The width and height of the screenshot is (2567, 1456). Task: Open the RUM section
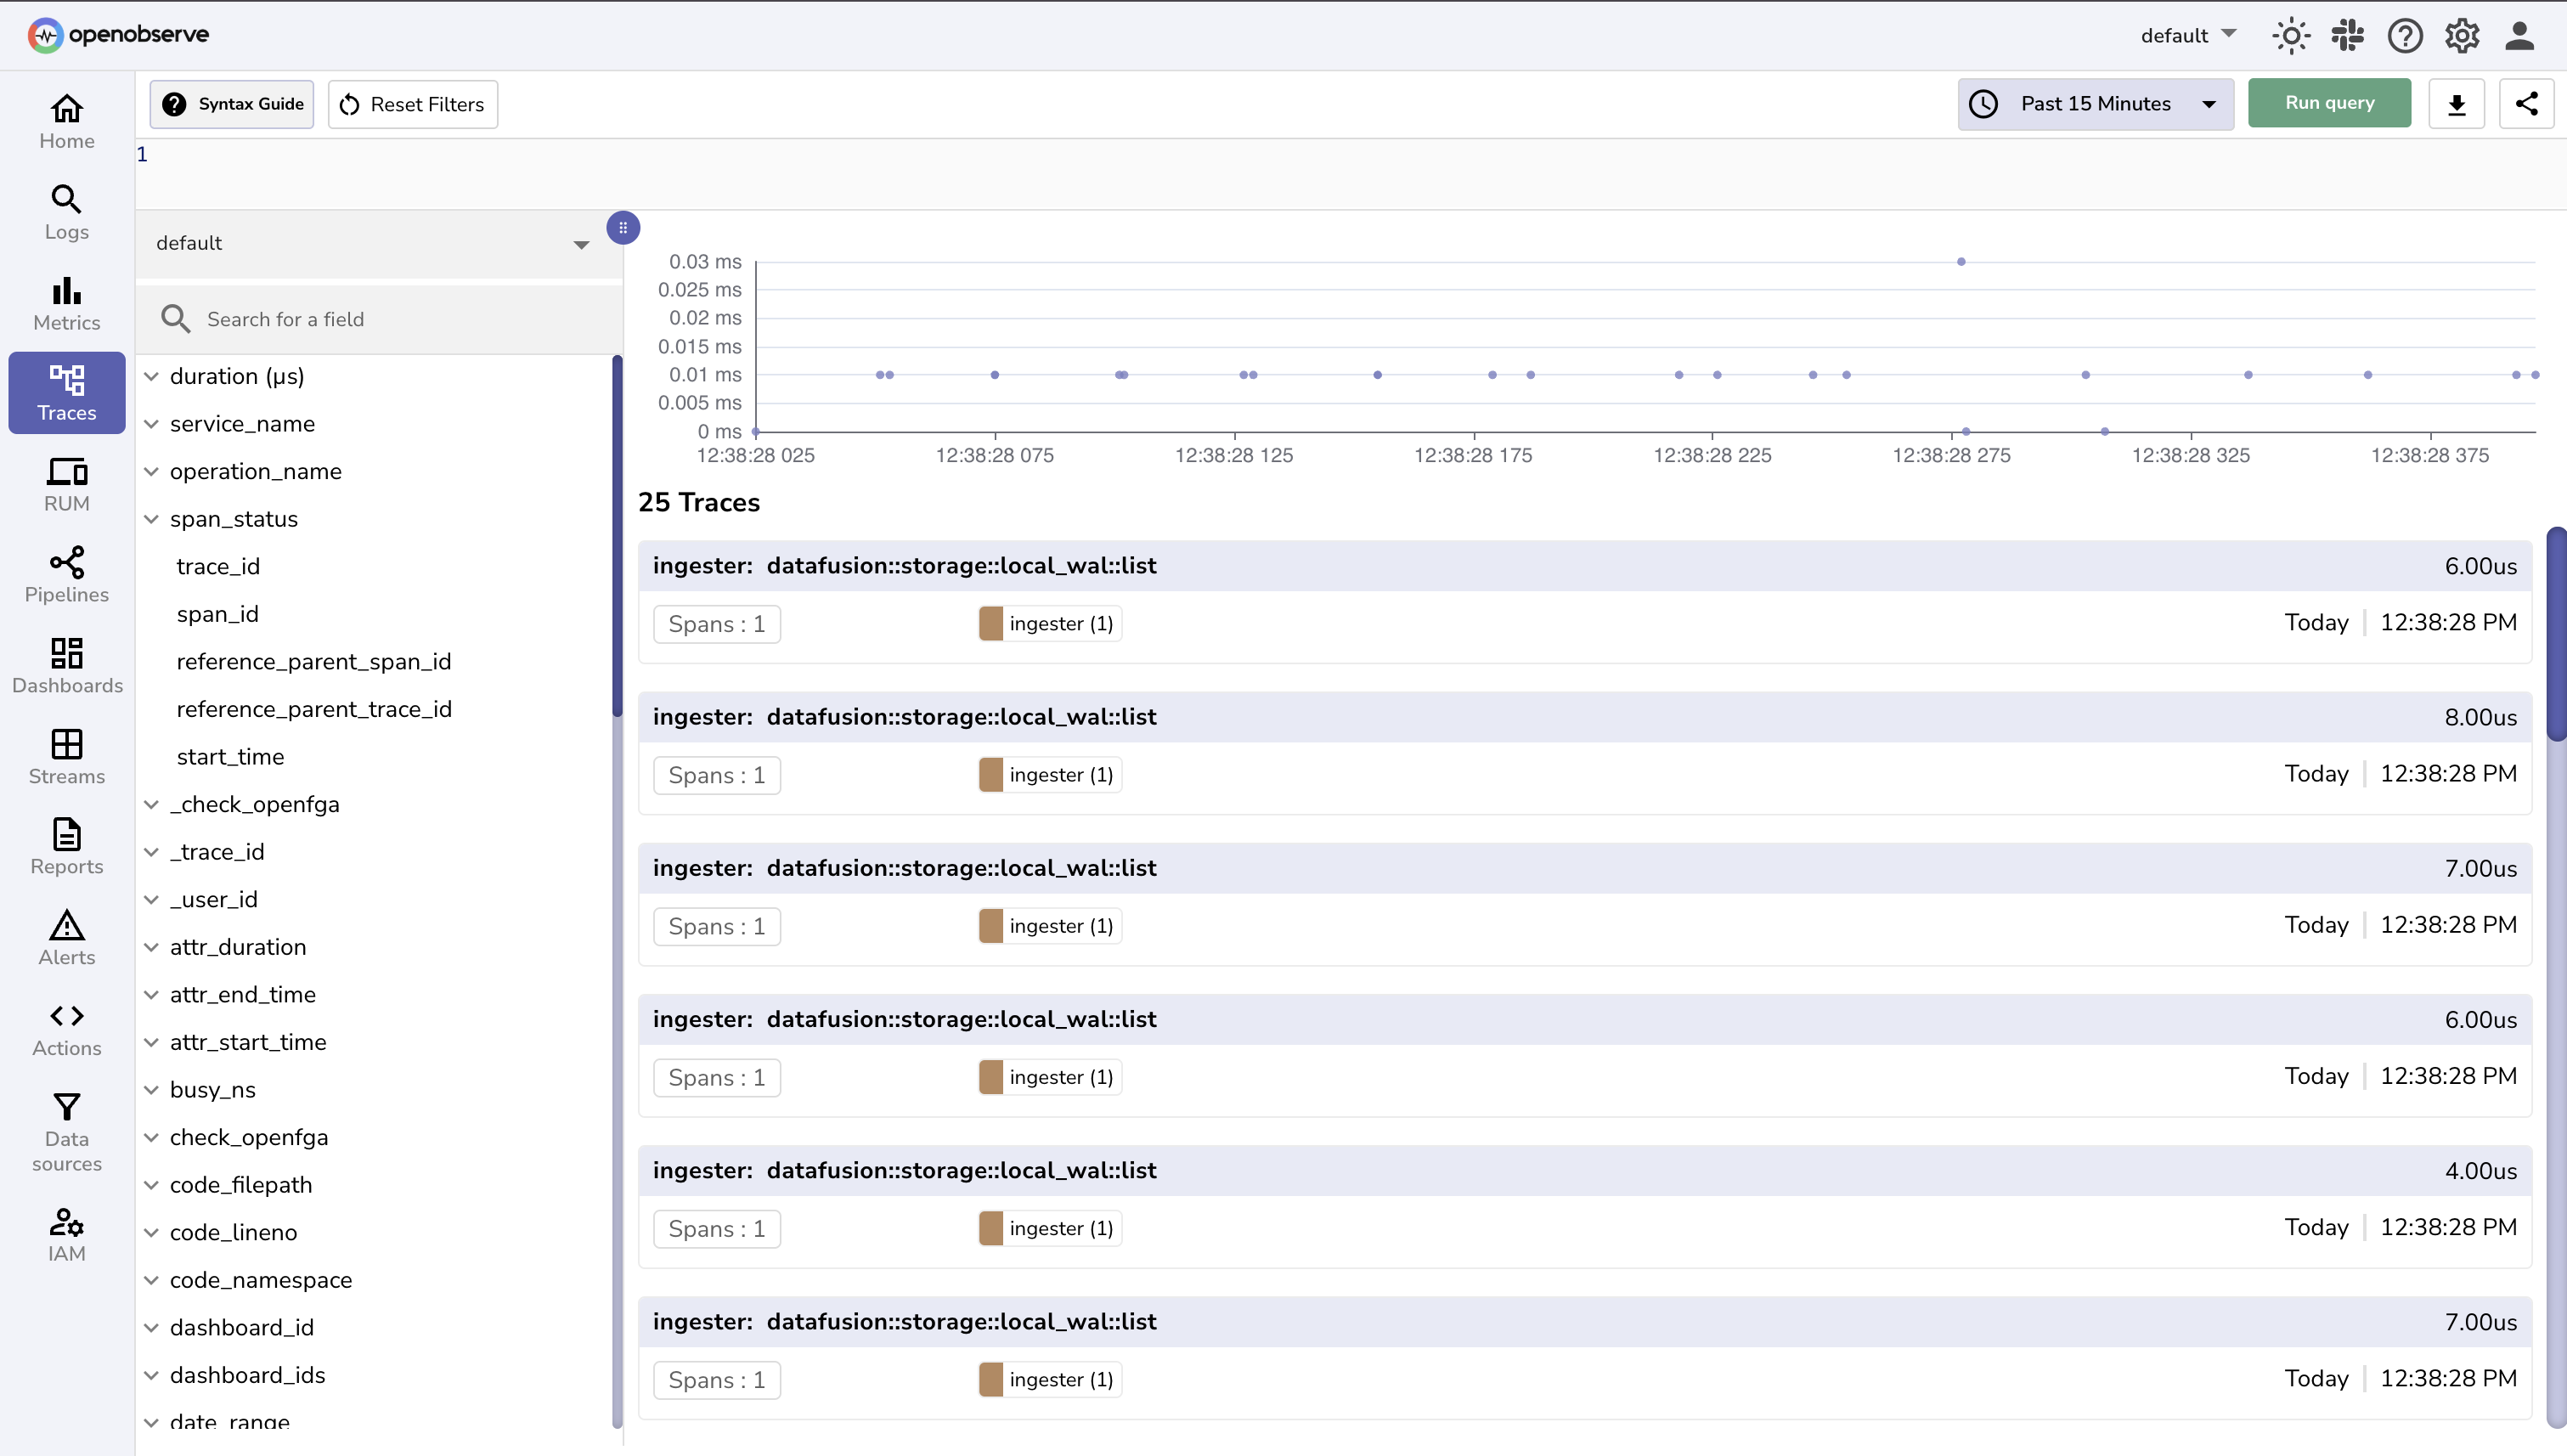(x=66, y=484)
